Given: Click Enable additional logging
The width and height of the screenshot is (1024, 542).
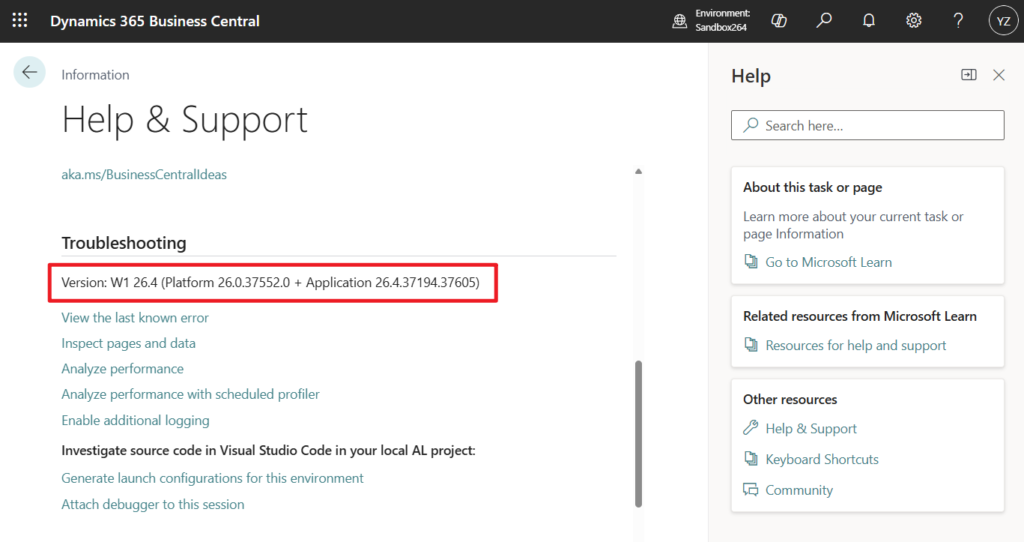Looking at the screenshot, I should 135,420.
